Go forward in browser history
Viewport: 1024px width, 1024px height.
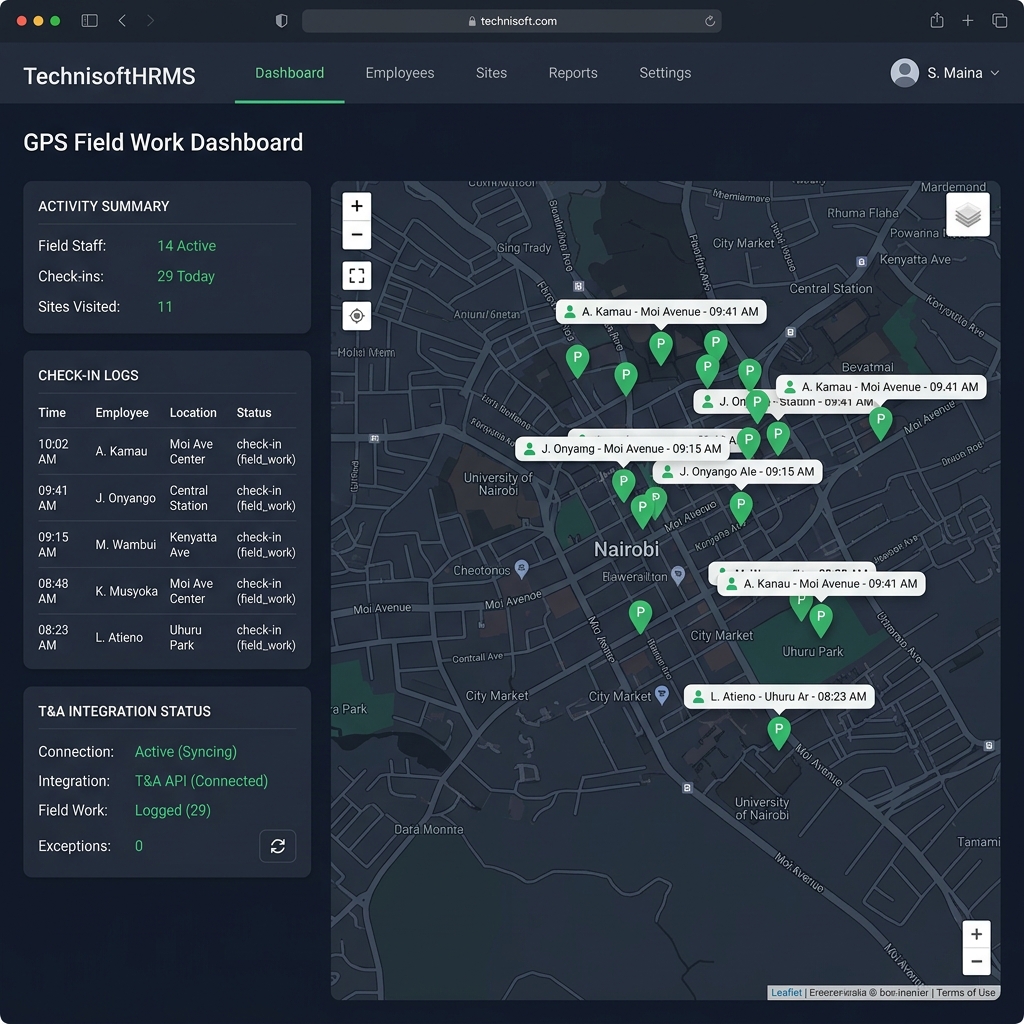[151, 21]
